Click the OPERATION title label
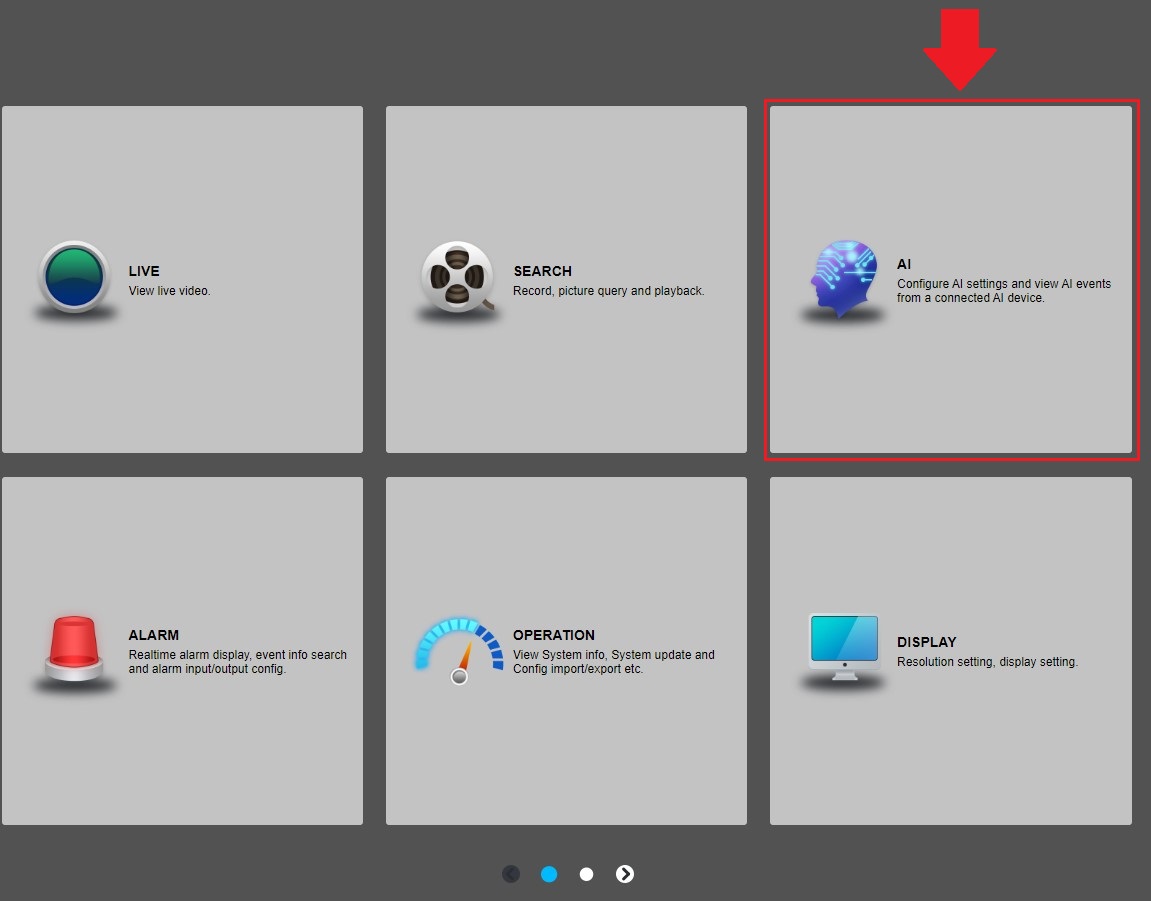The width and height of the screenshot is (1151, 901). [554, 635]
